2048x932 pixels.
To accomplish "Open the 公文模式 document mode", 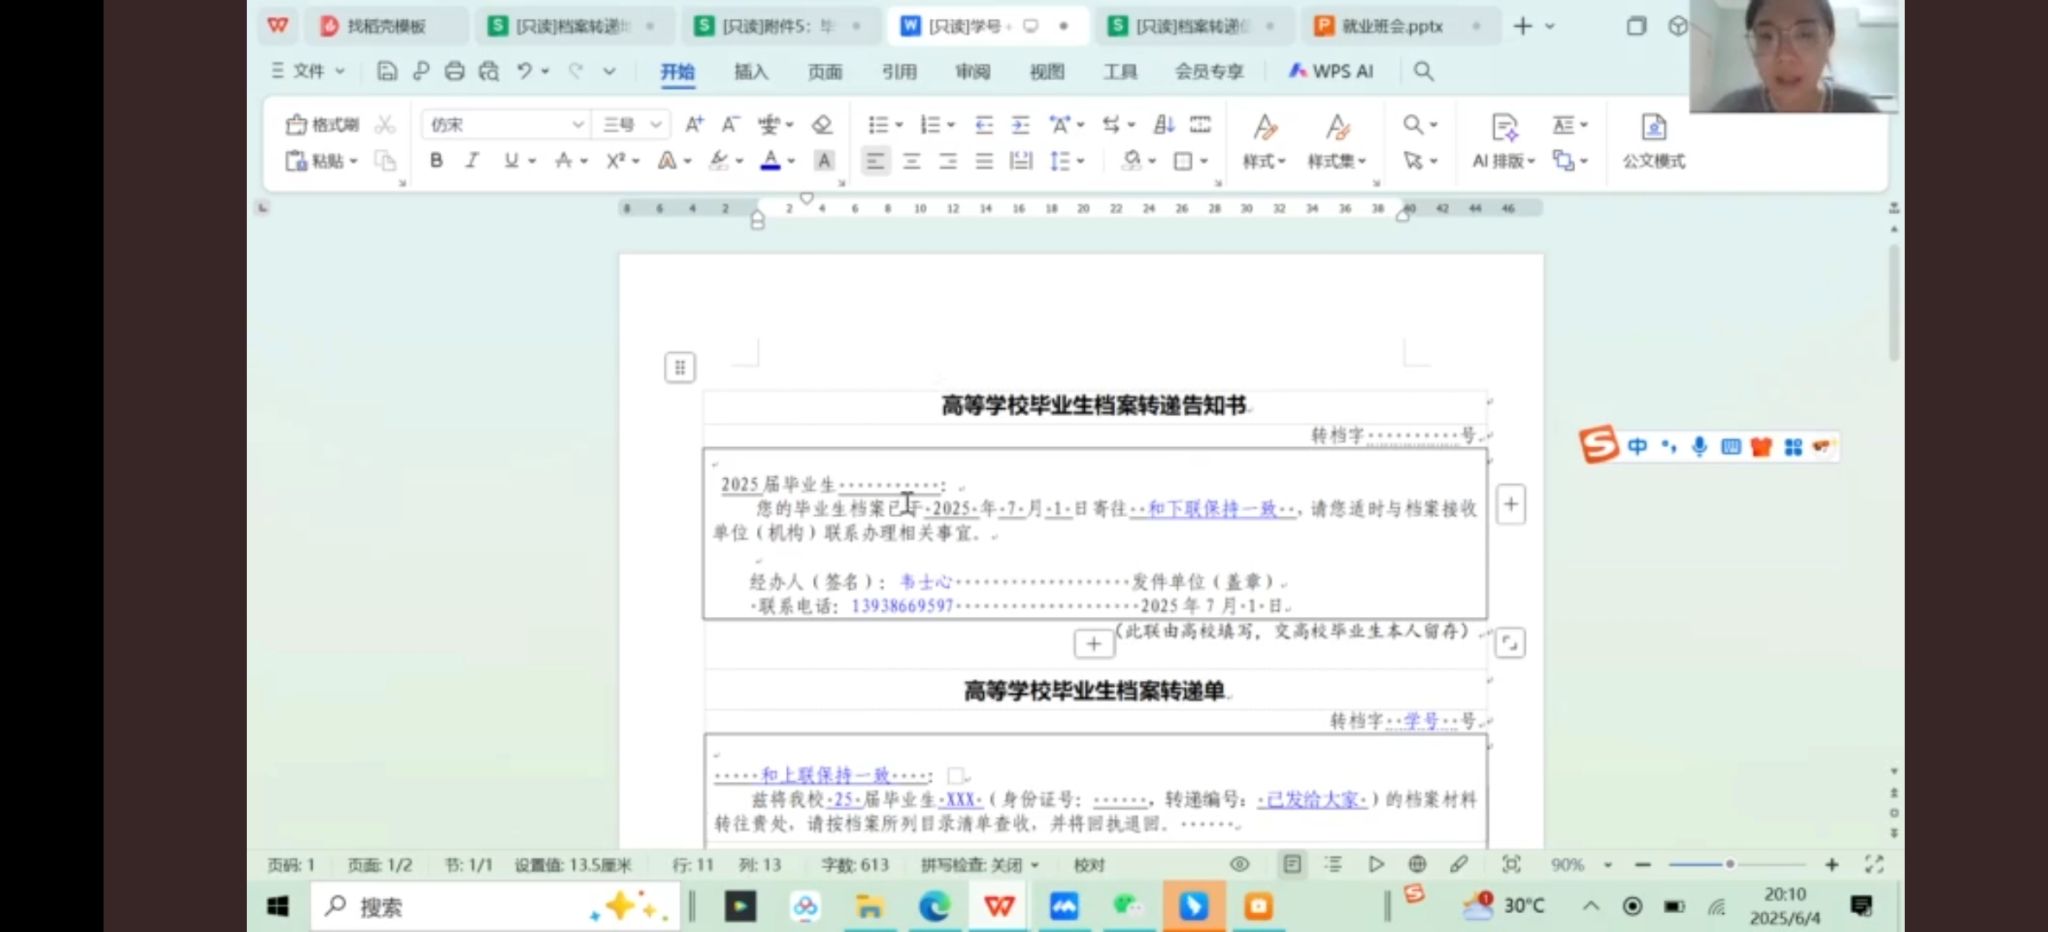I will click(x=1653, y=141).
